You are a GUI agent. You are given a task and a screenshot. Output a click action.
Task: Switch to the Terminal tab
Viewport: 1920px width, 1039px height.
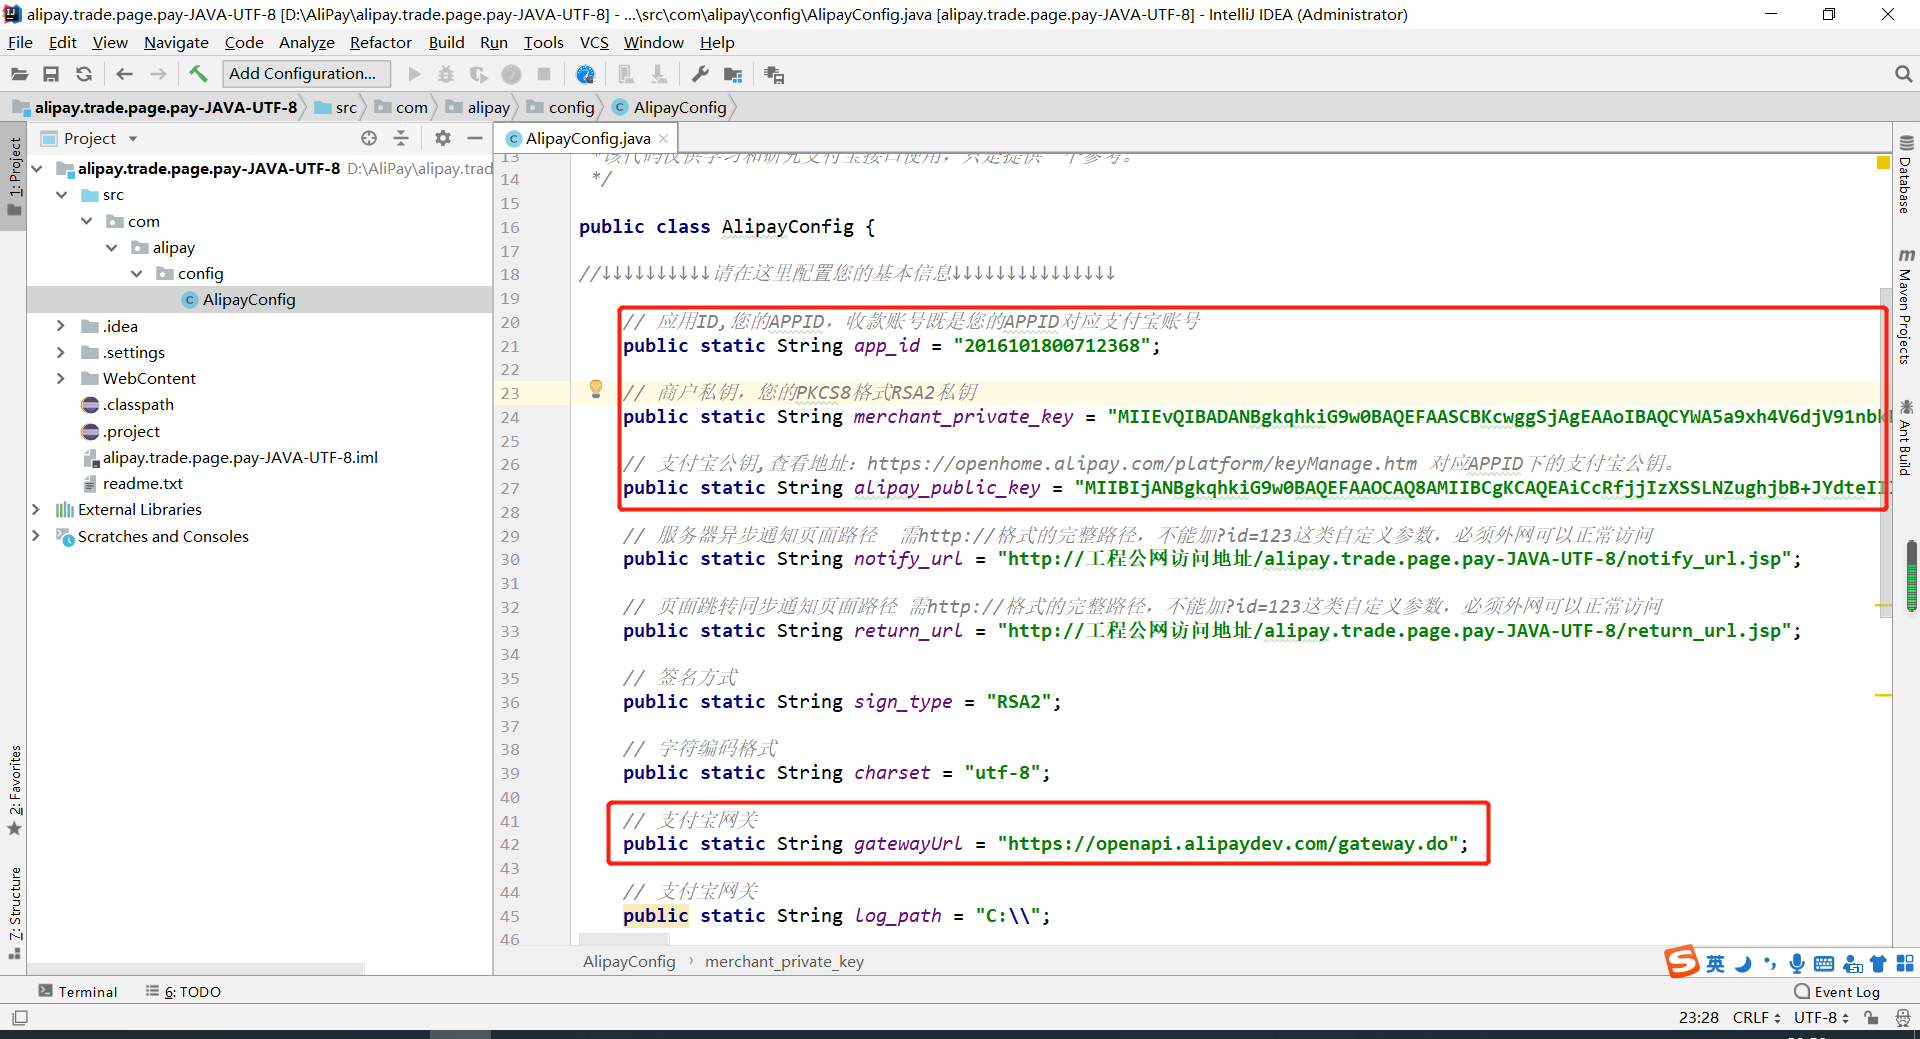(x=87, y=991)
